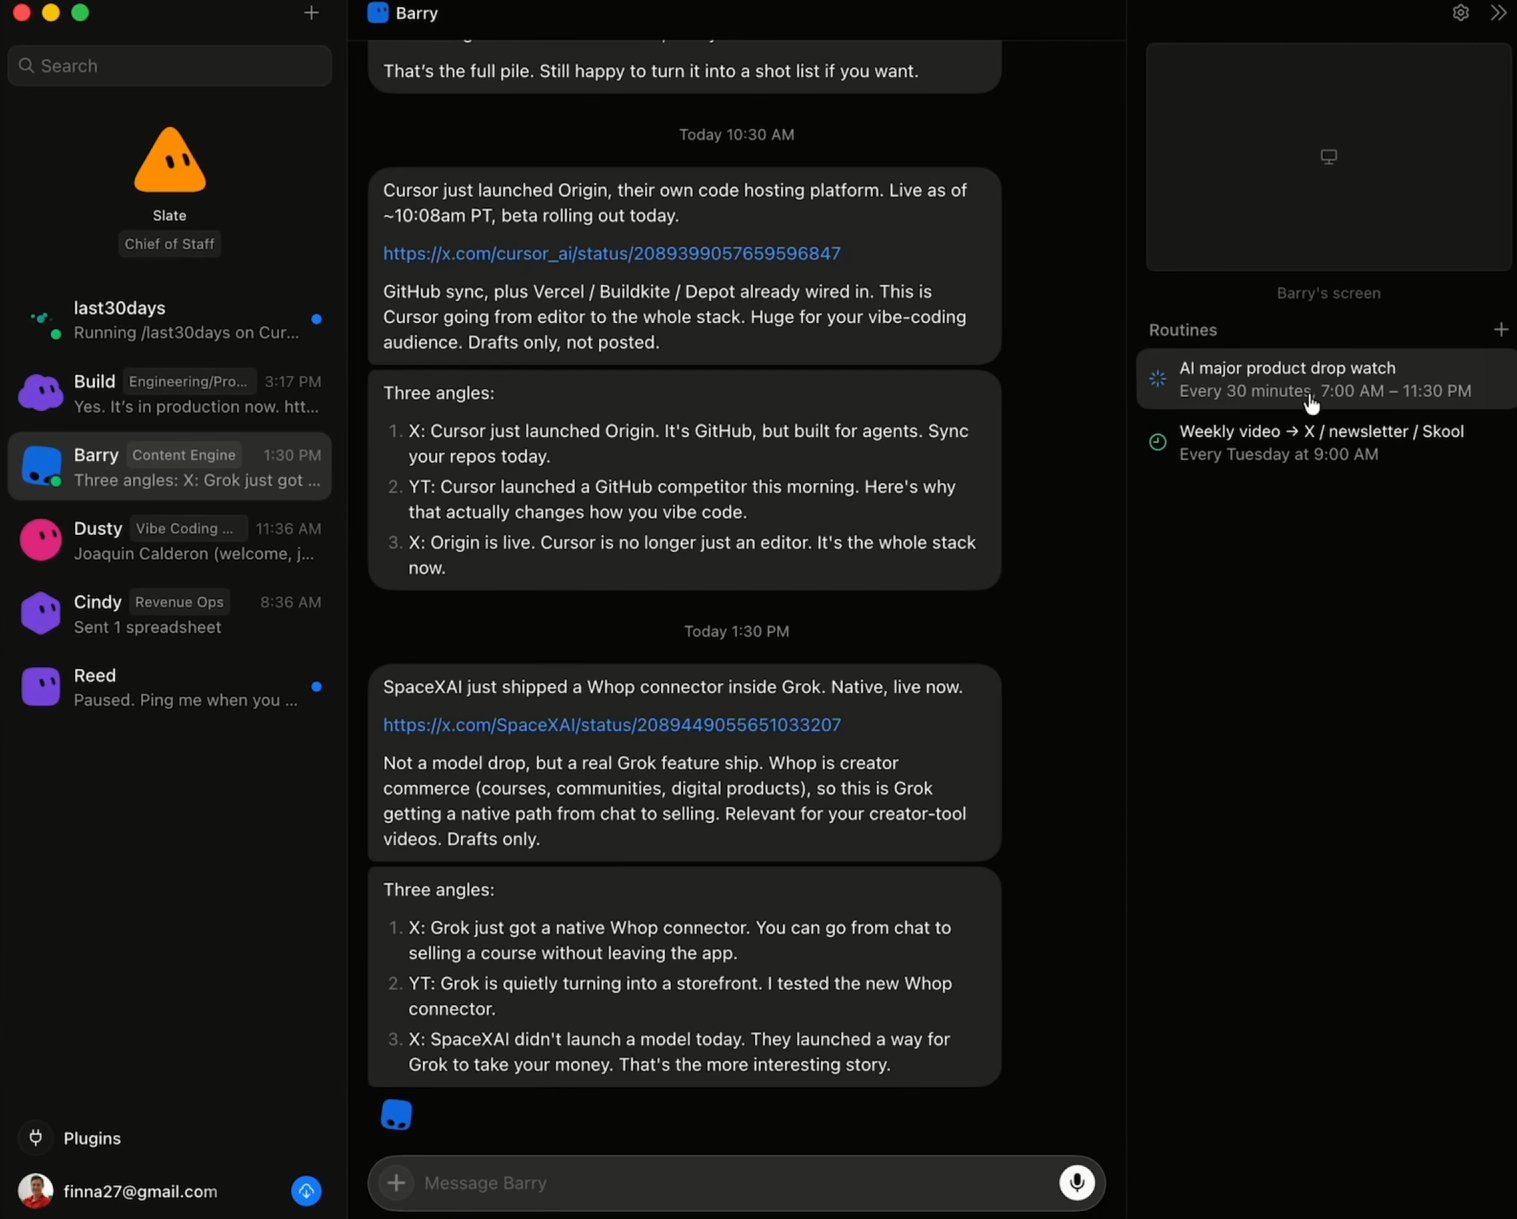Click the Barry typing avatar below messages
This screenshot has width=1517, height=1219.
pyautogui.click(x=397, y=1115)
